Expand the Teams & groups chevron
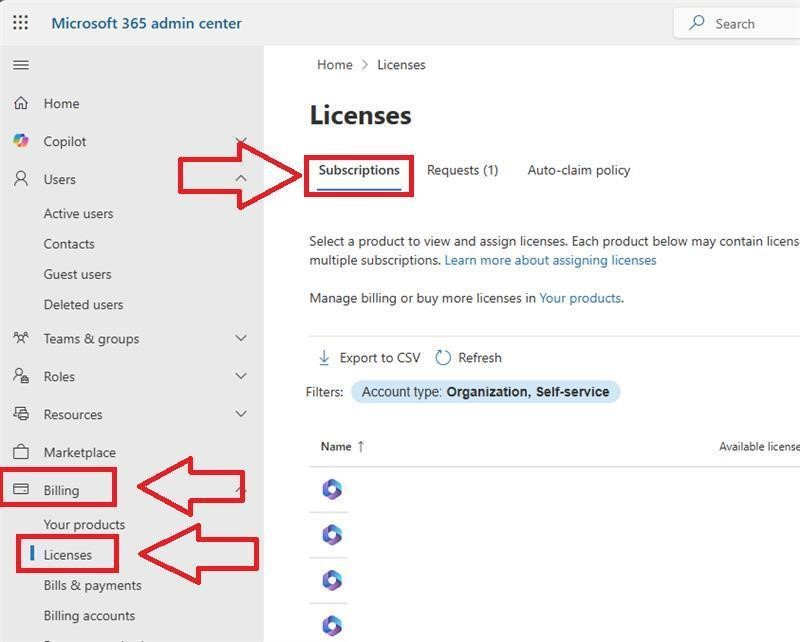 click(x=241, y=338)
